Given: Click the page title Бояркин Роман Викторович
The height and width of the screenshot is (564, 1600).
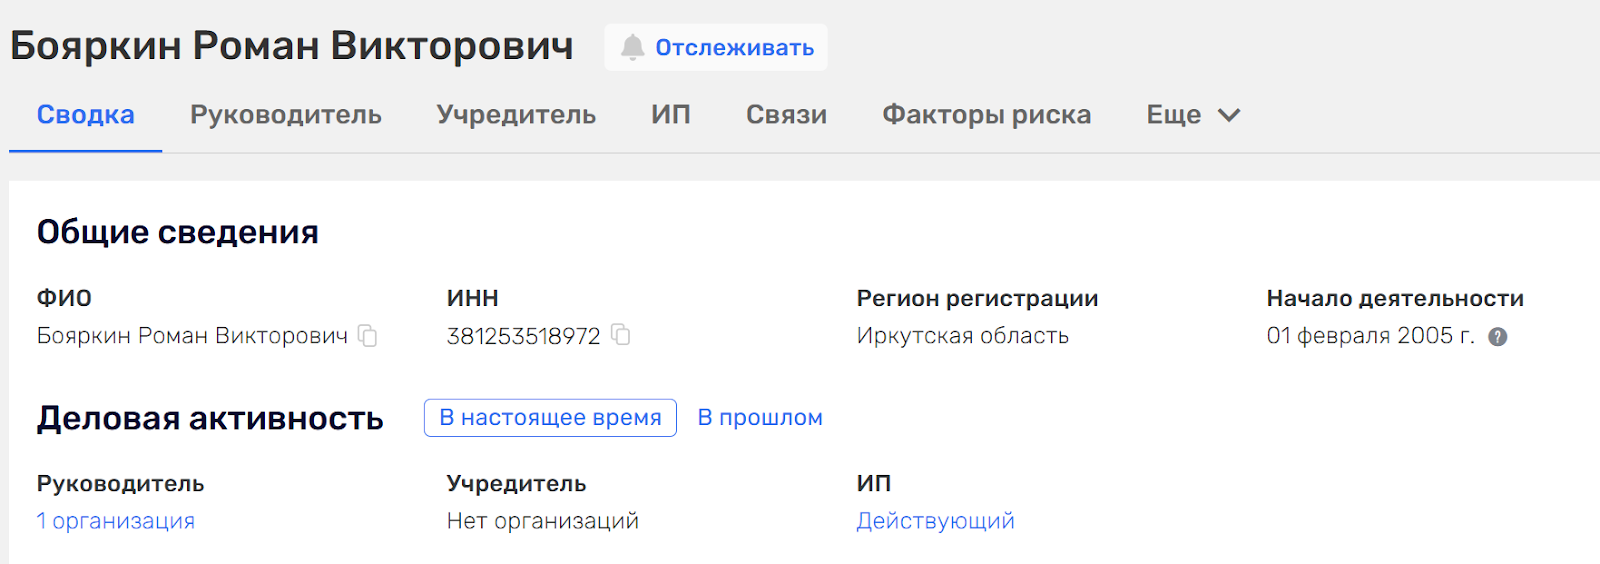Looking at the screenshot, I should 292,46.
